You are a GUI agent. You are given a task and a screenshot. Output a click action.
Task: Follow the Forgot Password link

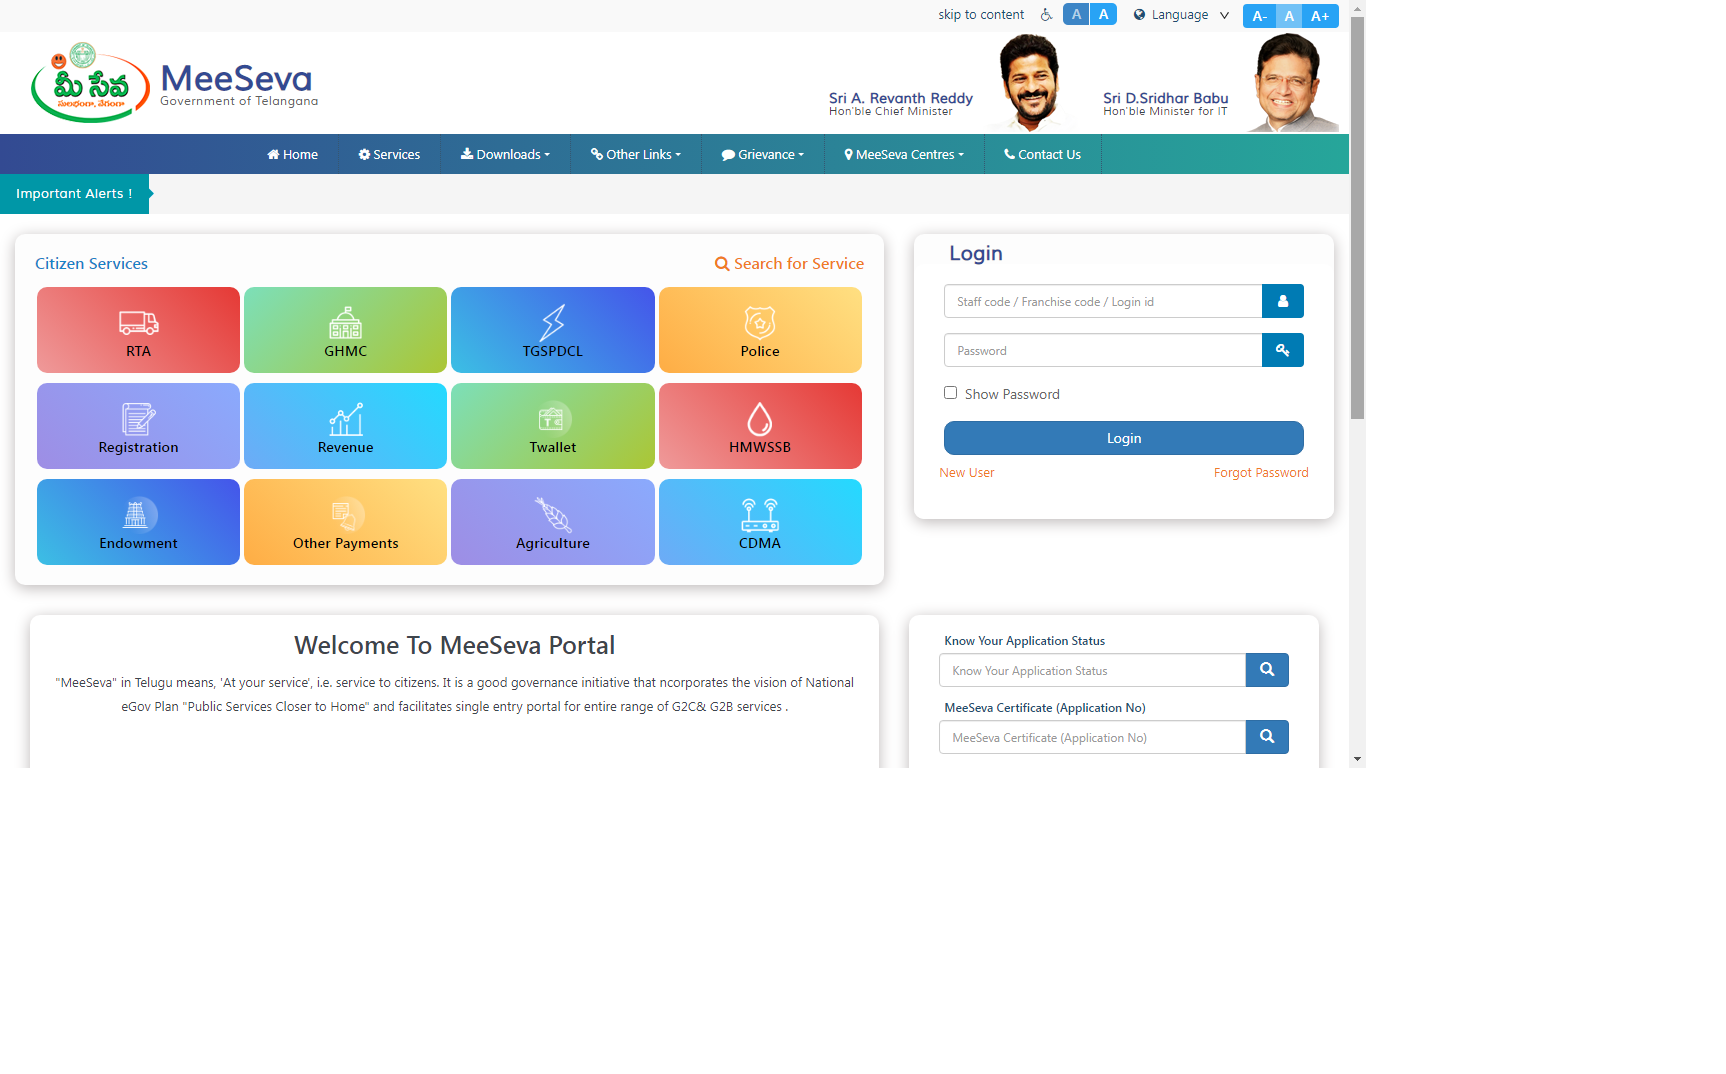tap(1261, 473)
